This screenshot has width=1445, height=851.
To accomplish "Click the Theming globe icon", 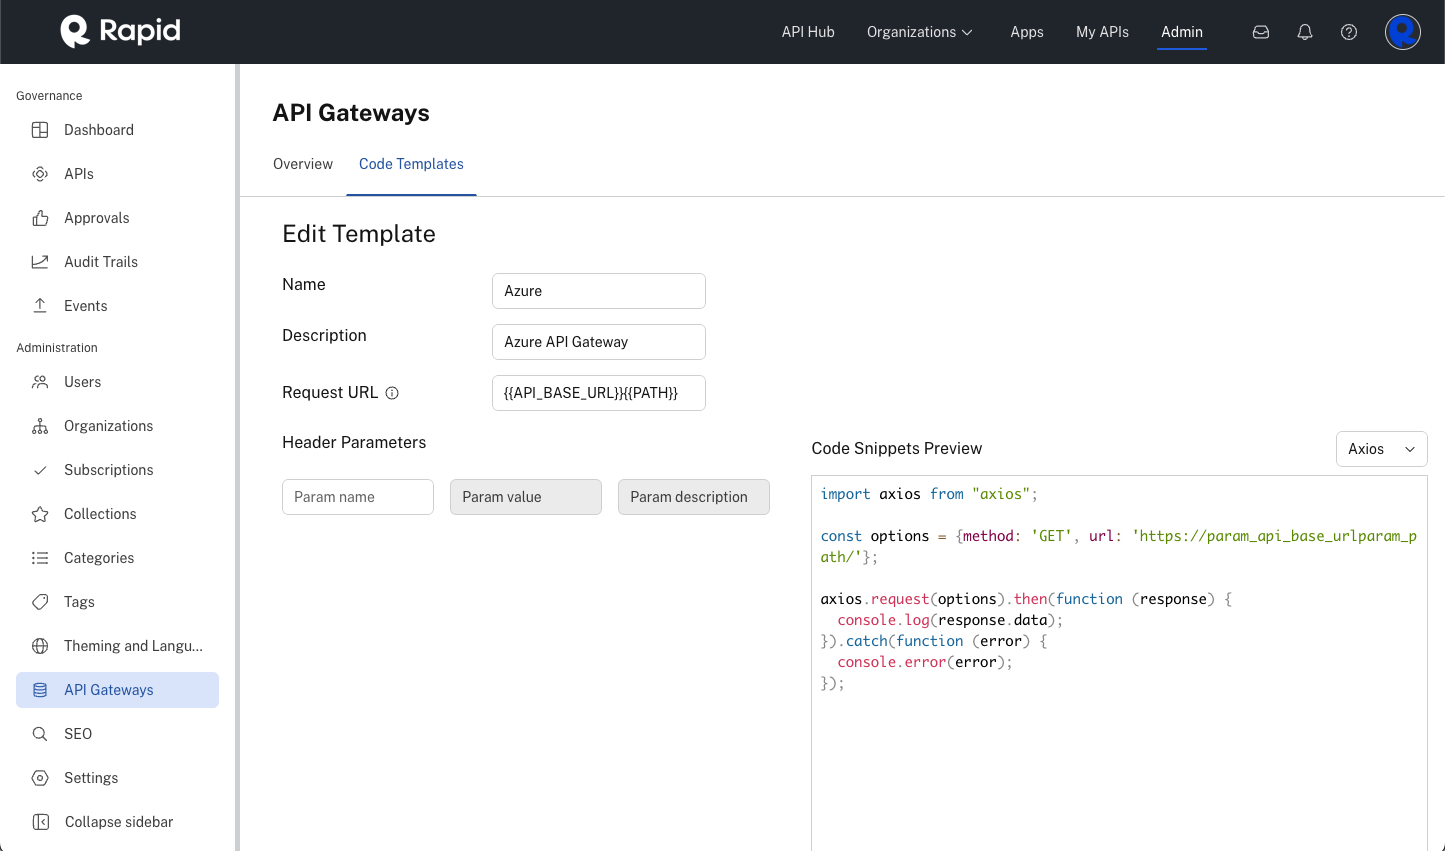I will click(40, 646).
